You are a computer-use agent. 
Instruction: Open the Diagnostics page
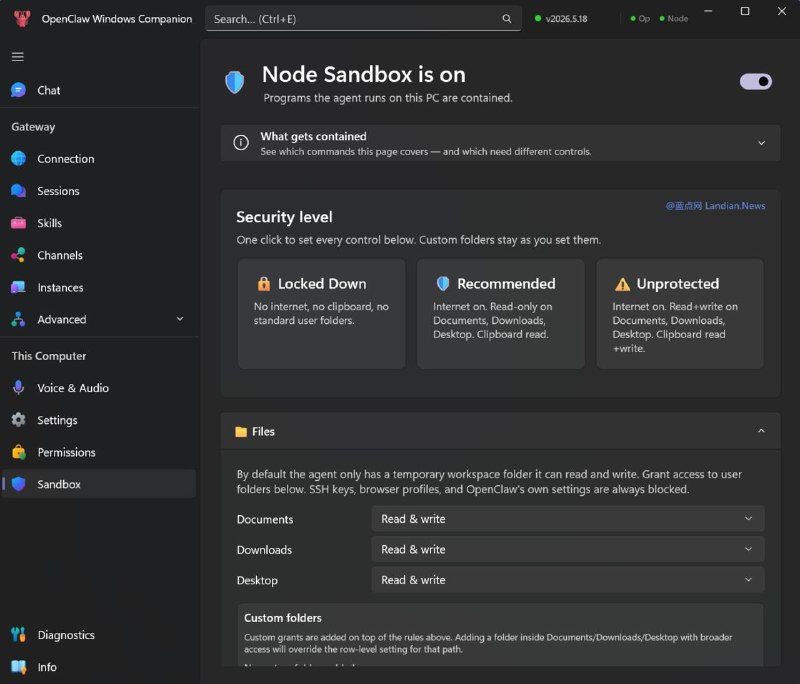point(99,635)
